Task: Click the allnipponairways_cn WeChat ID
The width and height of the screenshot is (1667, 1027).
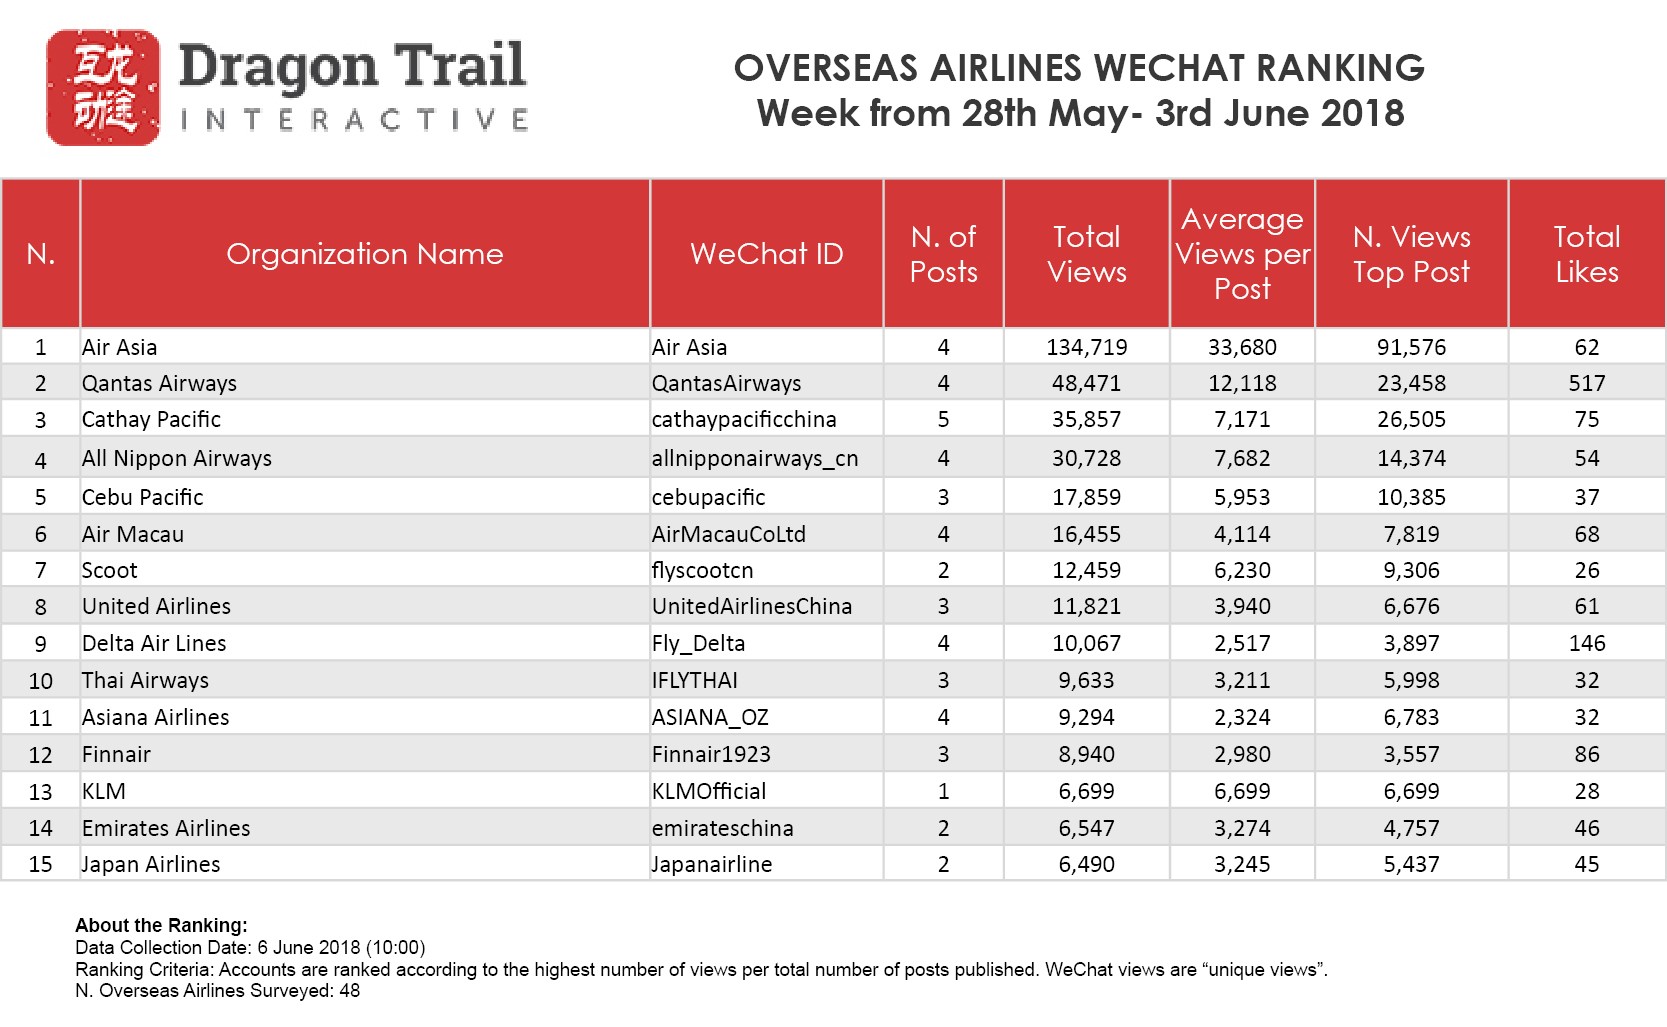Action: point(755,458)
